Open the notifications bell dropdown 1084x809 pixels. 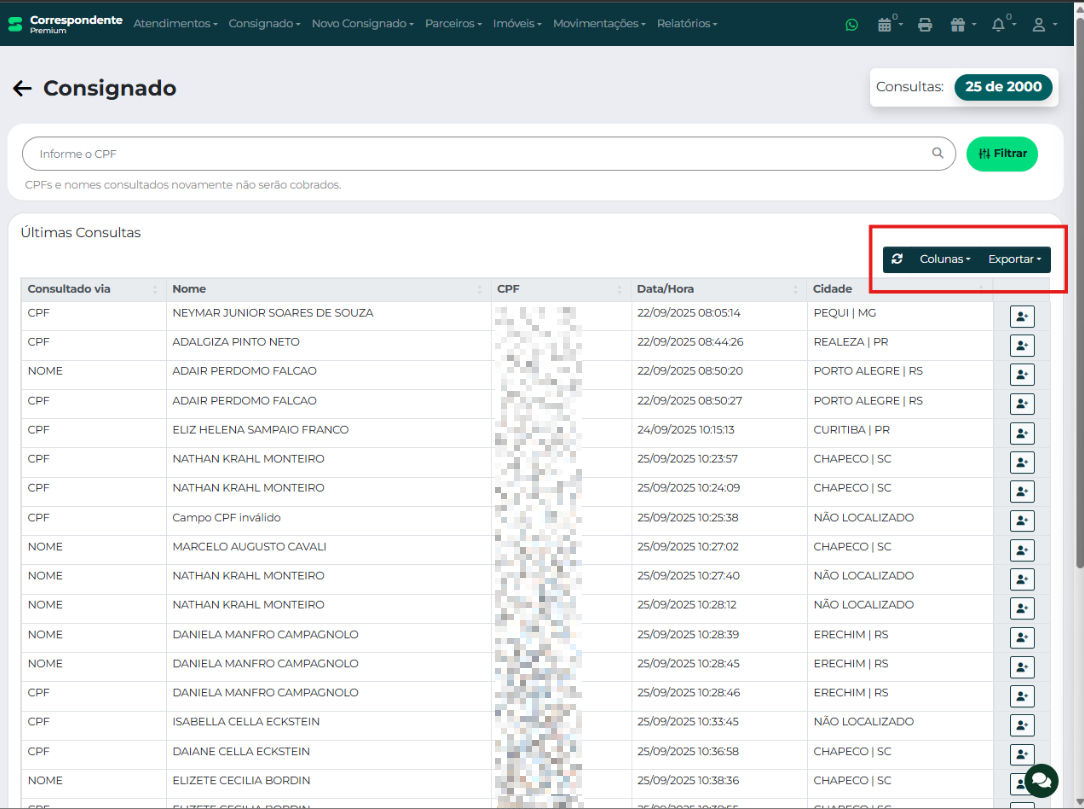(x=1001, y=24)
